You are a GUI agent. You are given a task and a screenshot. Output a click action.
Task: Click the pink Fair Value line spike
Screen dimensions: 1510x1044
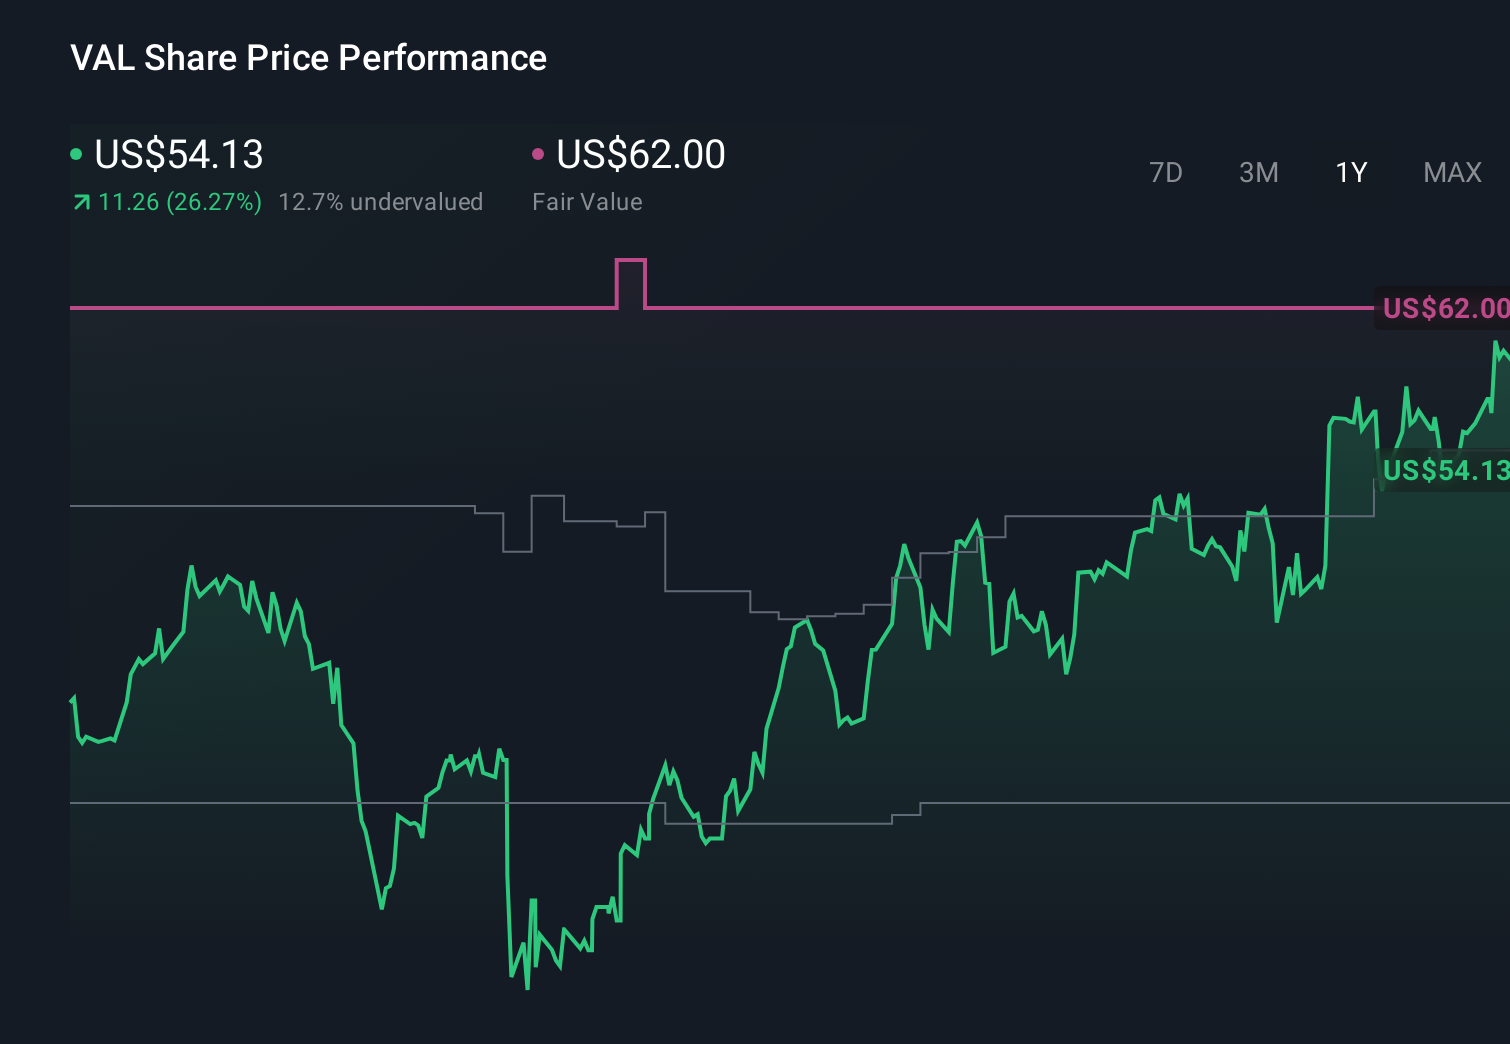(x=631, y=263)
